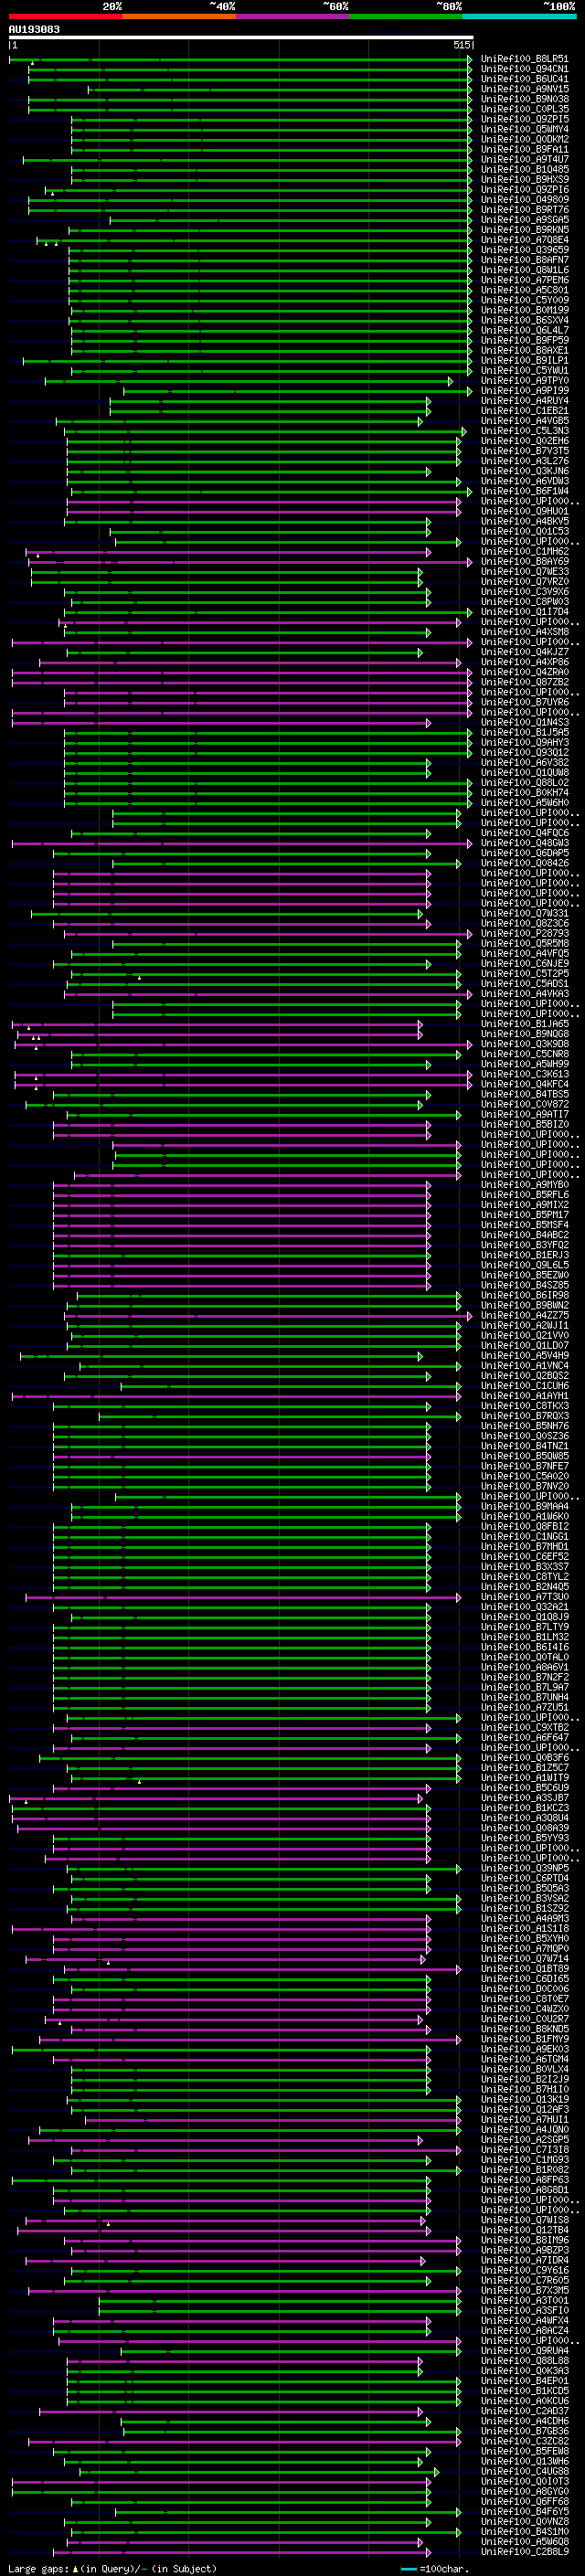
Task: Open hit UniRef100_B8AFN7
Action: 525,260
